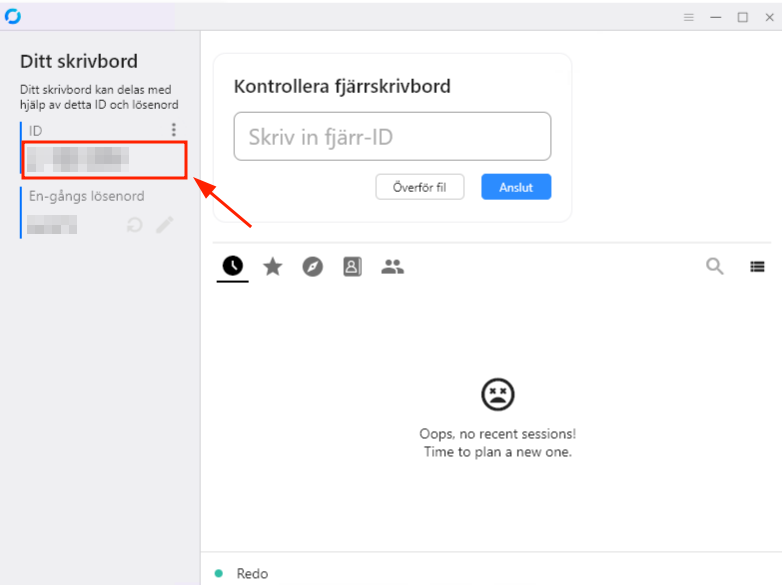Open the Recent sessions clock tab
The width and height of the screenshot is (782, 585).
tap(232, 266)
